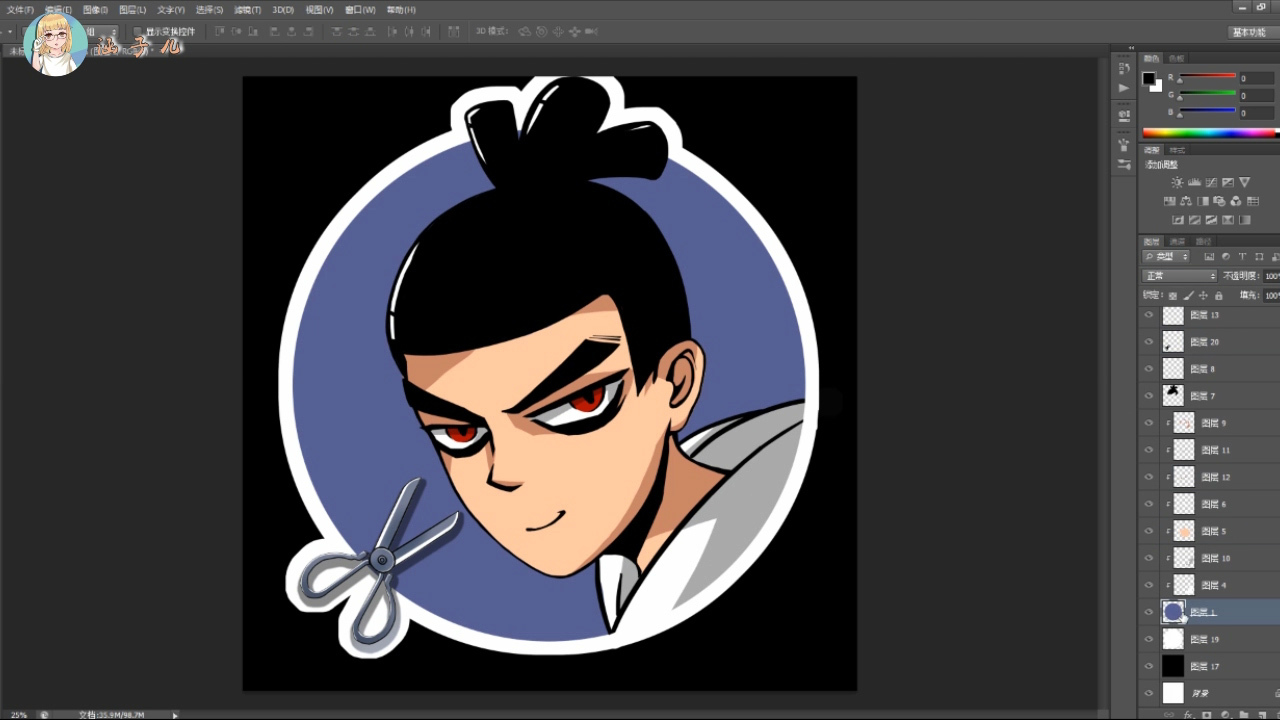Add Invert adjustment icon
The height and width of the screenshot is (720, 1280).
coord(1178,220)
